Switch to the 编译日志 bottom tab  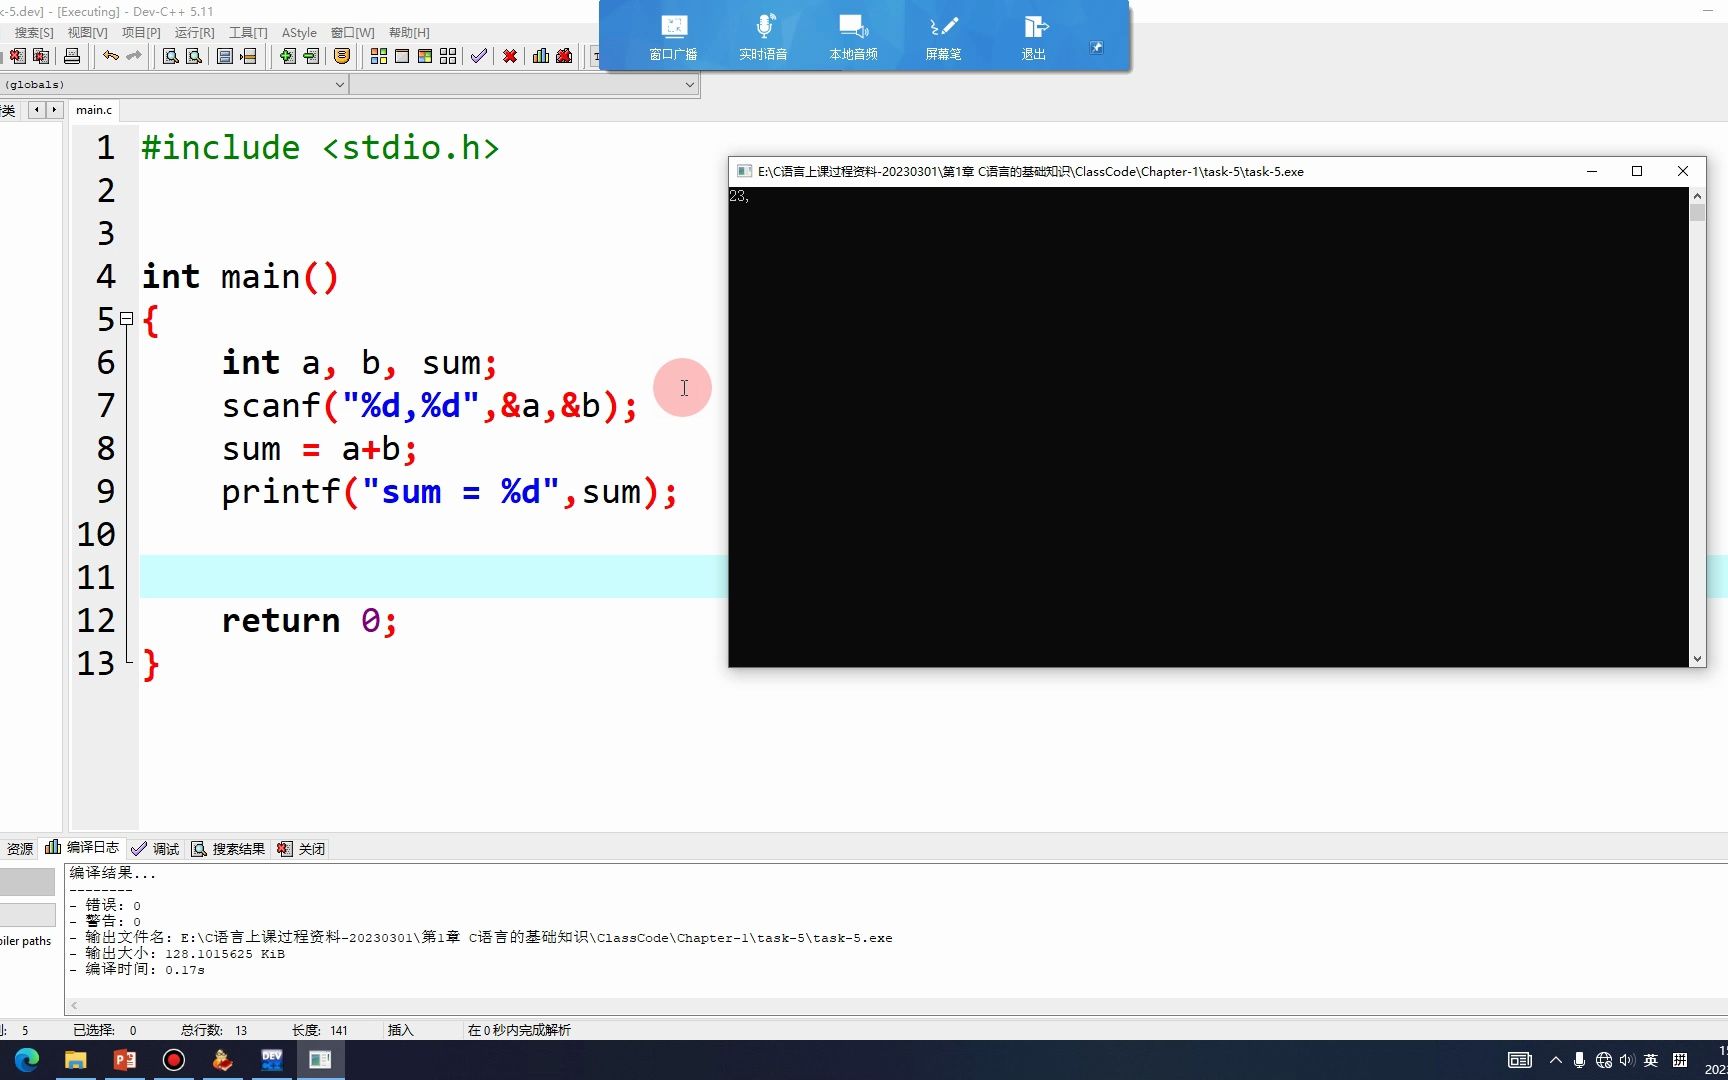(82, 848)
